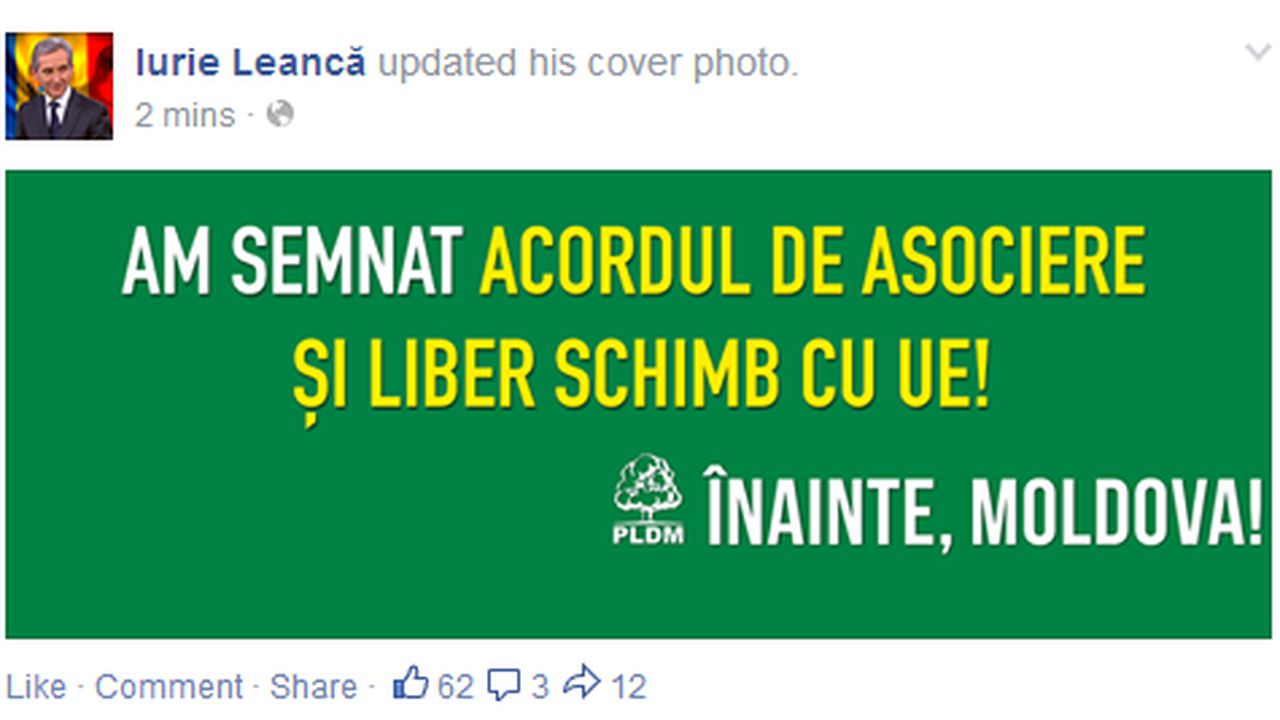Open the '2 mins' post timestamp

coord(185,115)
